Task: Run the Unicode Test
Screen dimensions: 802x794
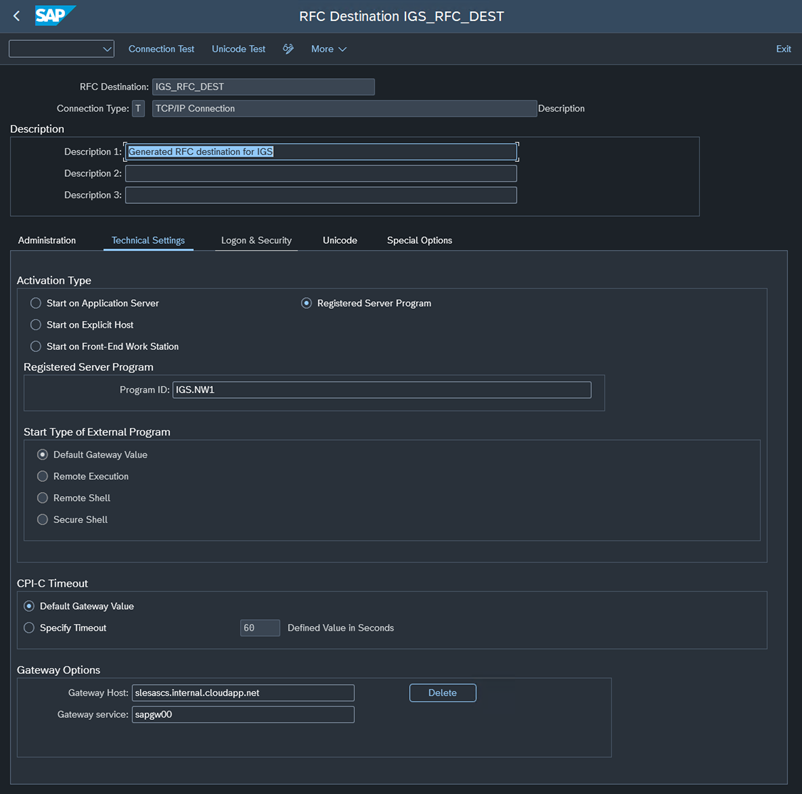Action: click(238, 49)
